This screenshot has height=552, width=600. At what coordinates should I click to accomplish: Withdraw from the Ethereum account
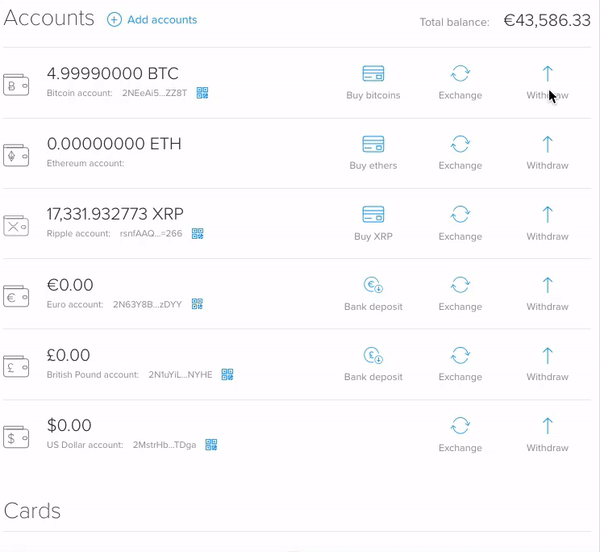pos(547,152)
